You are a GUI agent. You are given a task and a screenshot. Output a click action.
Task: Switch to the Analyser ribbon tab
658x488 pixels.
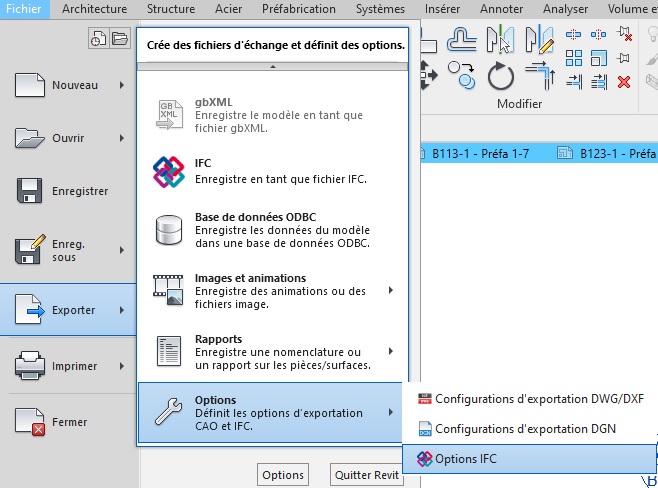pyautogui.click(x=565, y=9)
